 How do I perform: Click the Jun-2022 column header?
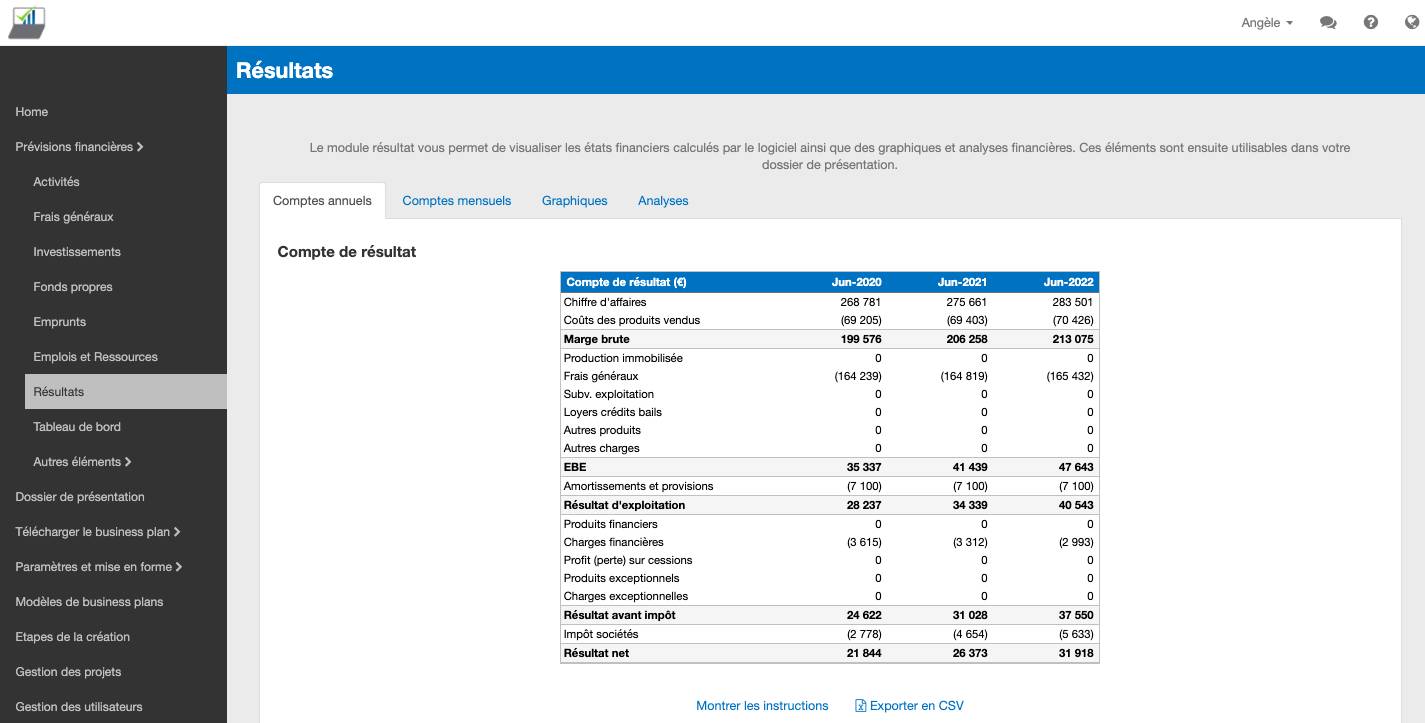pos(1068,282)
